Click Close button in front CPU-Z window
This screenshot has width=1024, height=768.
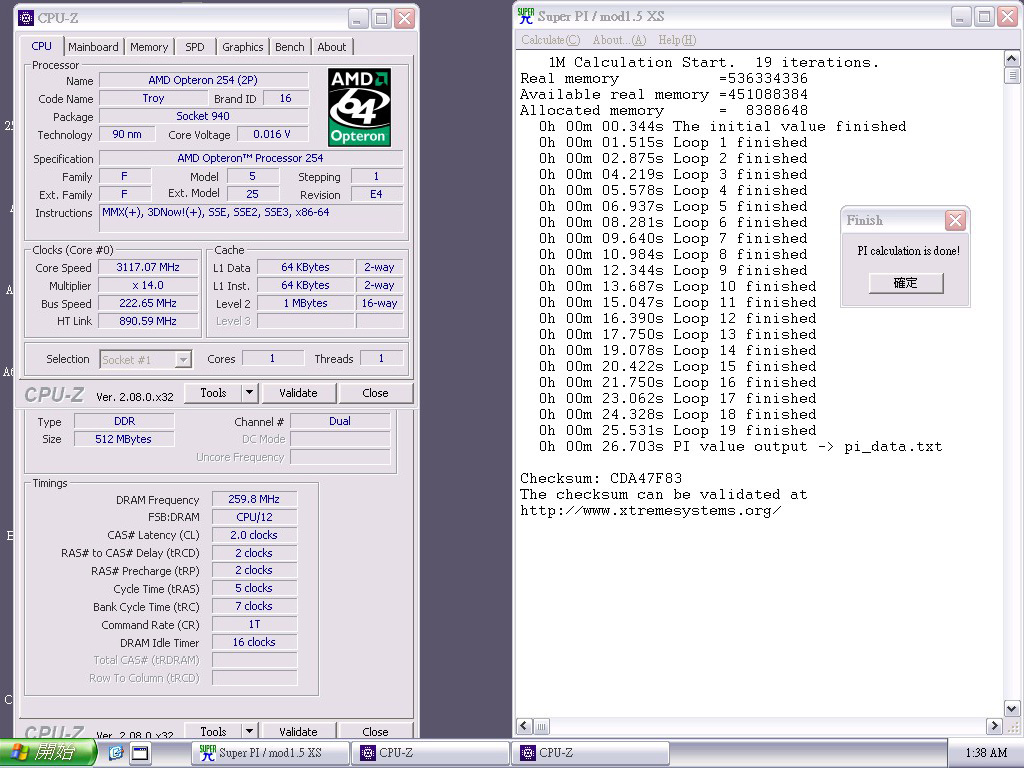pos(376,393)
